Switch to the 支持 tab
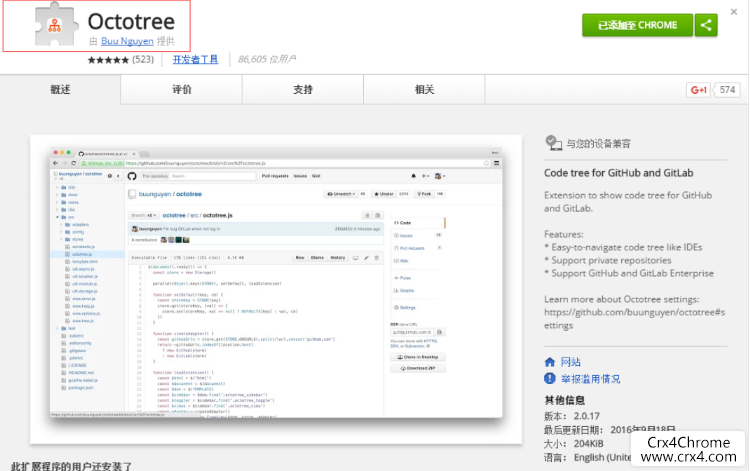The height and width of the screenshot is (471, 750). click(x=303, y=89)
